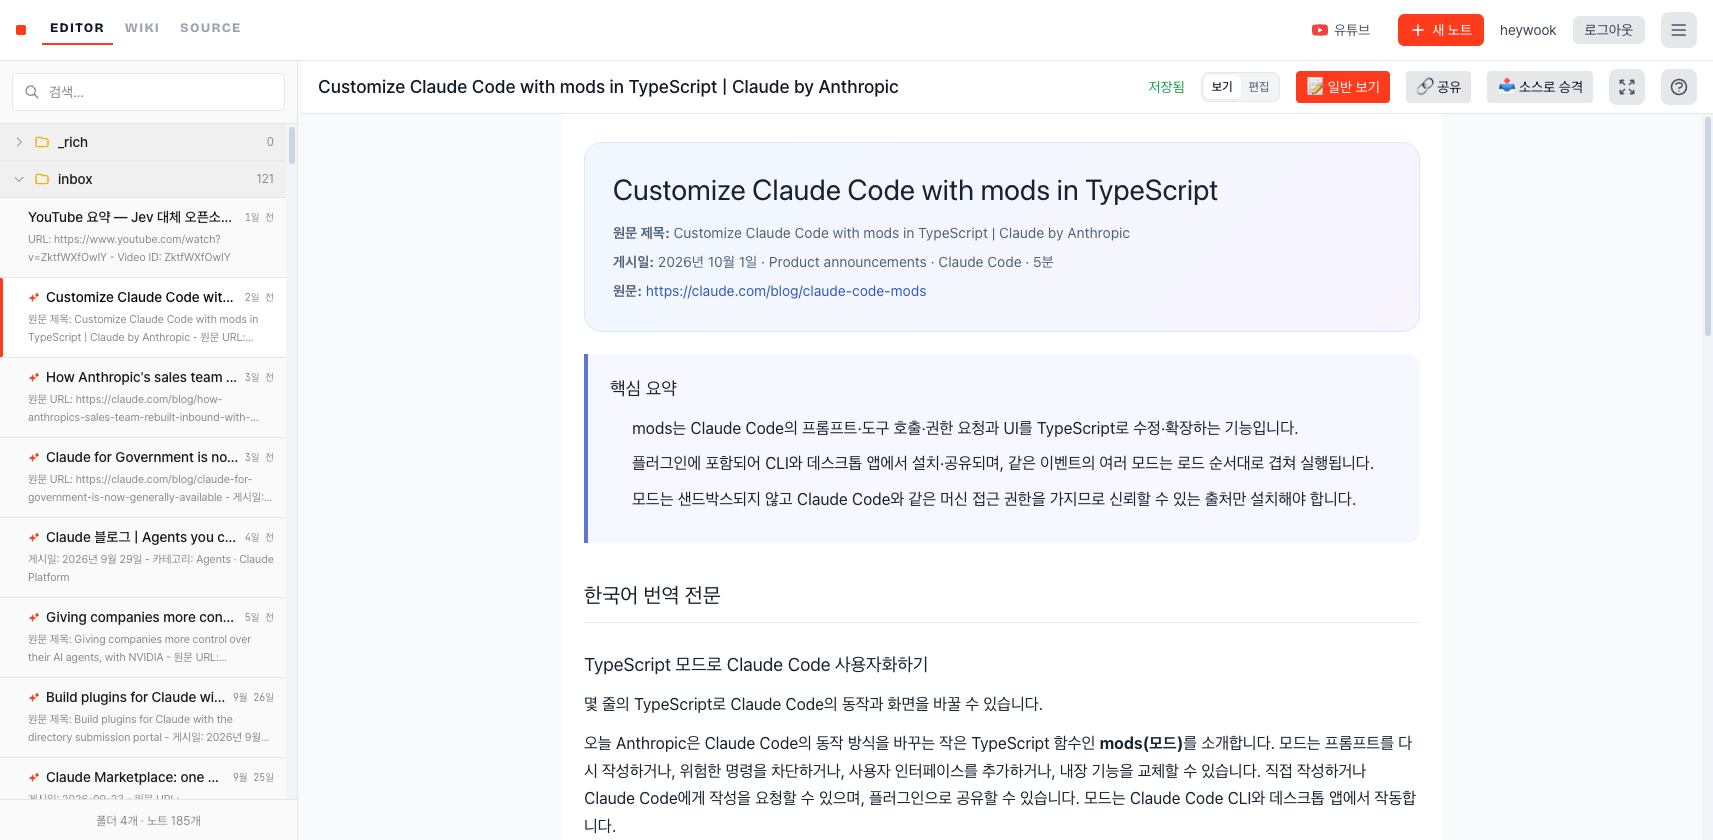This screenshot has width=1713, height=840.
Task: Click sparkle icon on Customize Claude Code note
Action: point(34,297)
